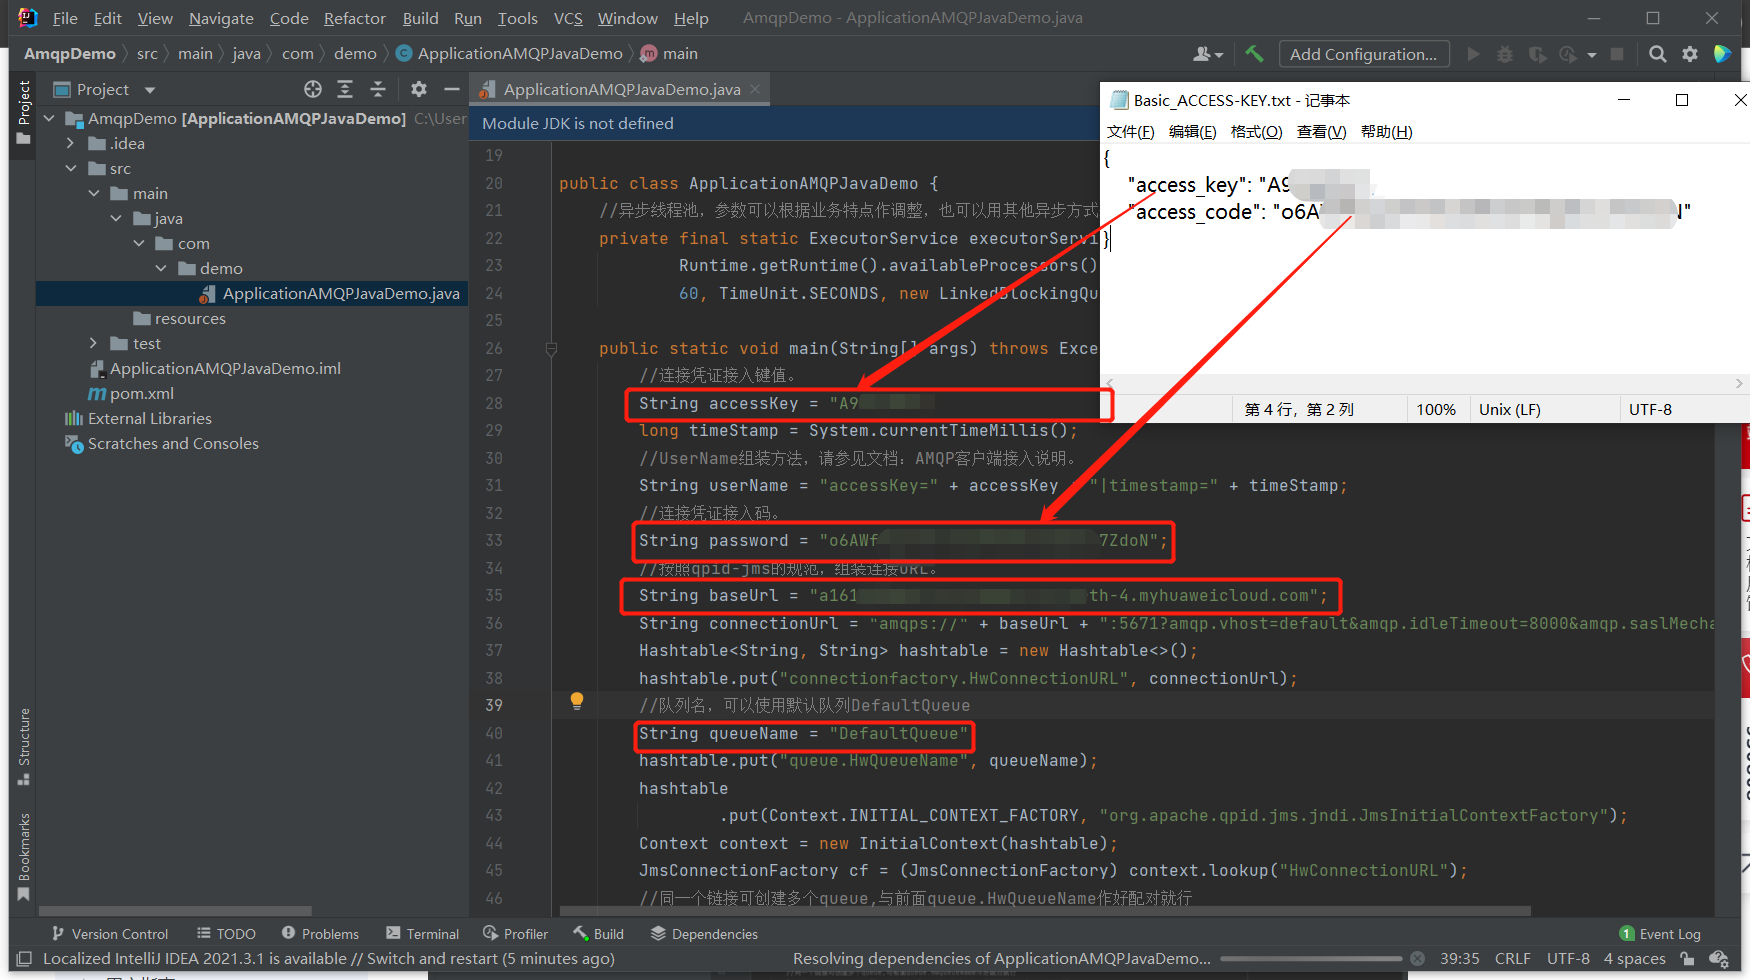Open Project panel options gear
The height and width of the screenshot is (980, 1750).
(x=419, y=89)
